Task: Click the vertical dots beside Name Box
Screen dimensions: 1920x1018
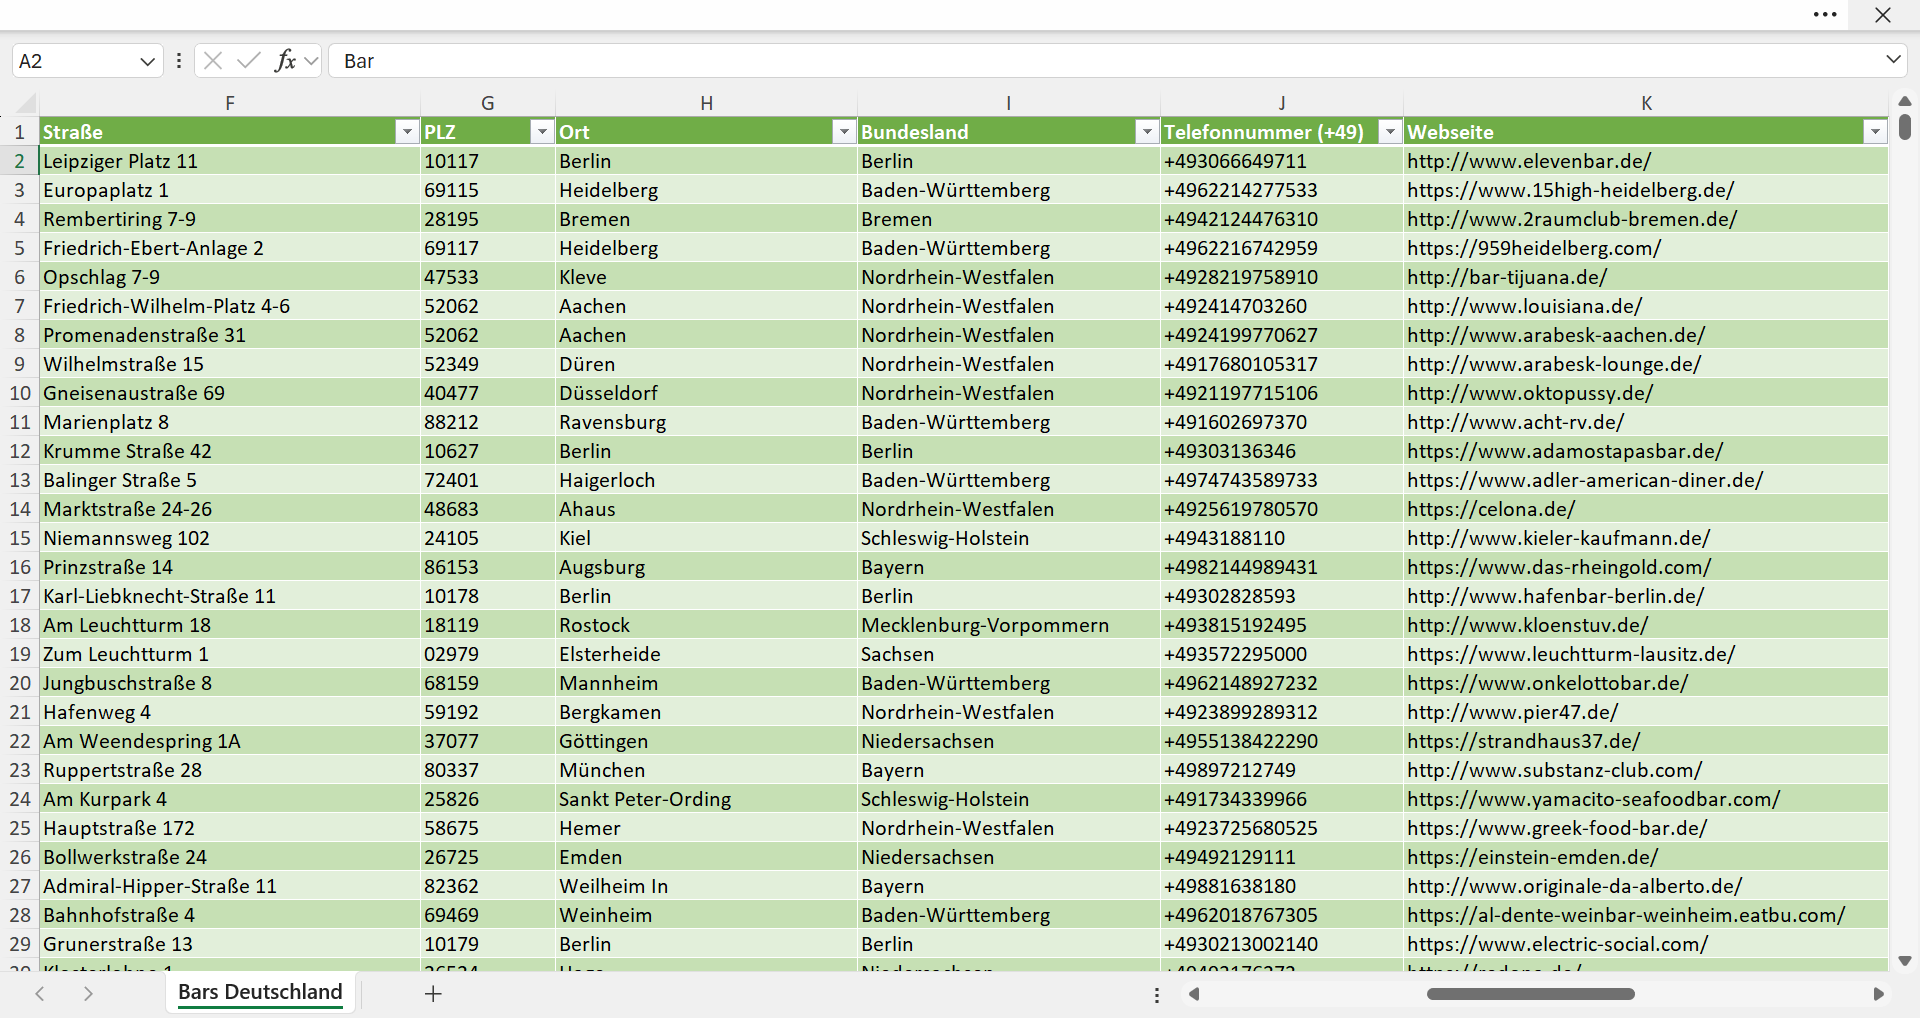Action: (179, 61)
